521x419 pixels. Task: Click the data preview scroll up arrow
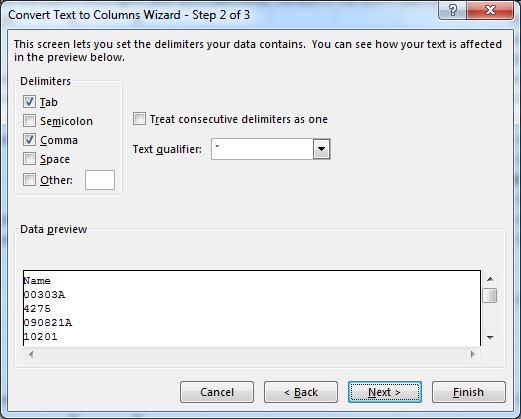[x=490, y=279]
